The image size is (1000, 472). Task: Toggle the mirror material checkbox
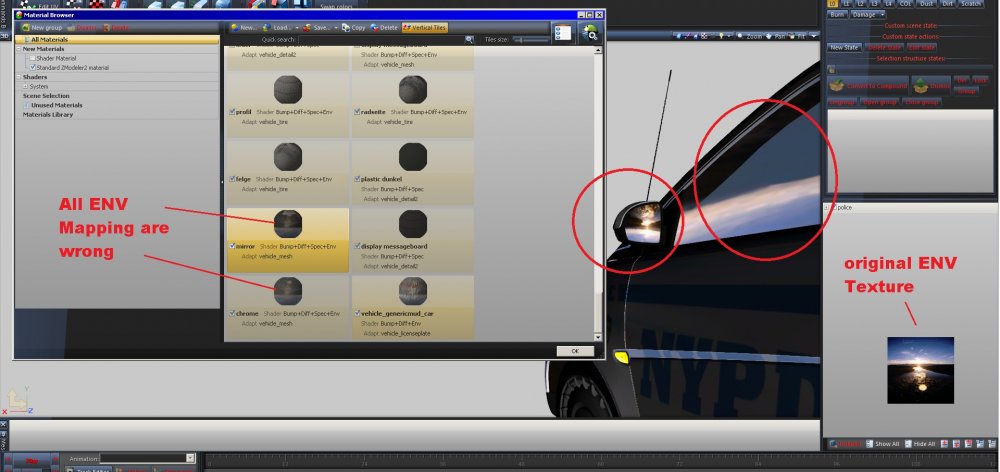[232, 246]
